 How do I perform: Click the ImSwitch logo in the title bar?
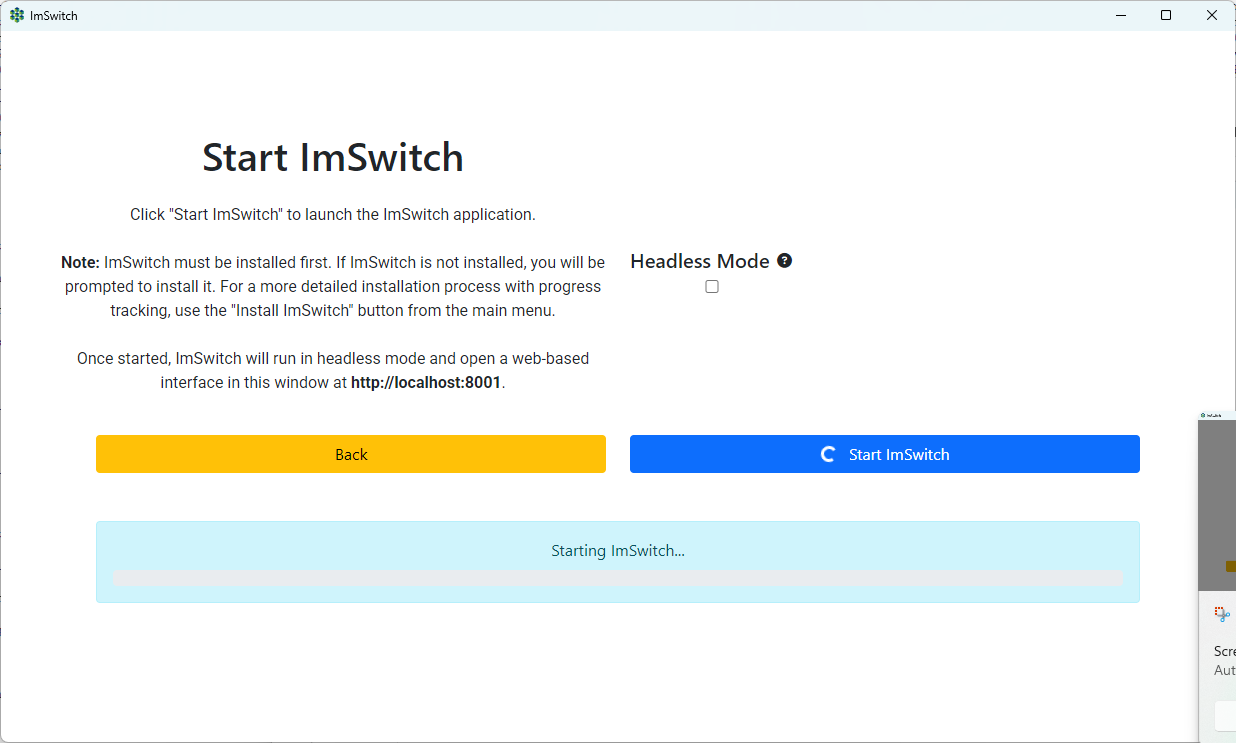click(x=17, y=15)
